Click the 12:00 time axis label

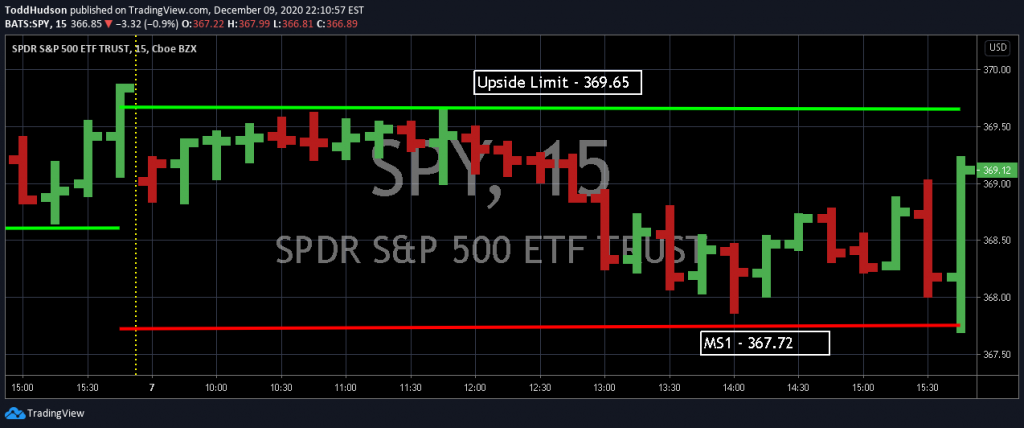click(x=475, y=387)
